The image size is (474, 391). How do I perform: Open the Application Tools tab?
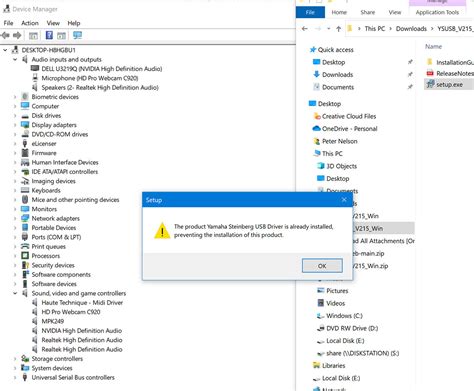(437, 12)
